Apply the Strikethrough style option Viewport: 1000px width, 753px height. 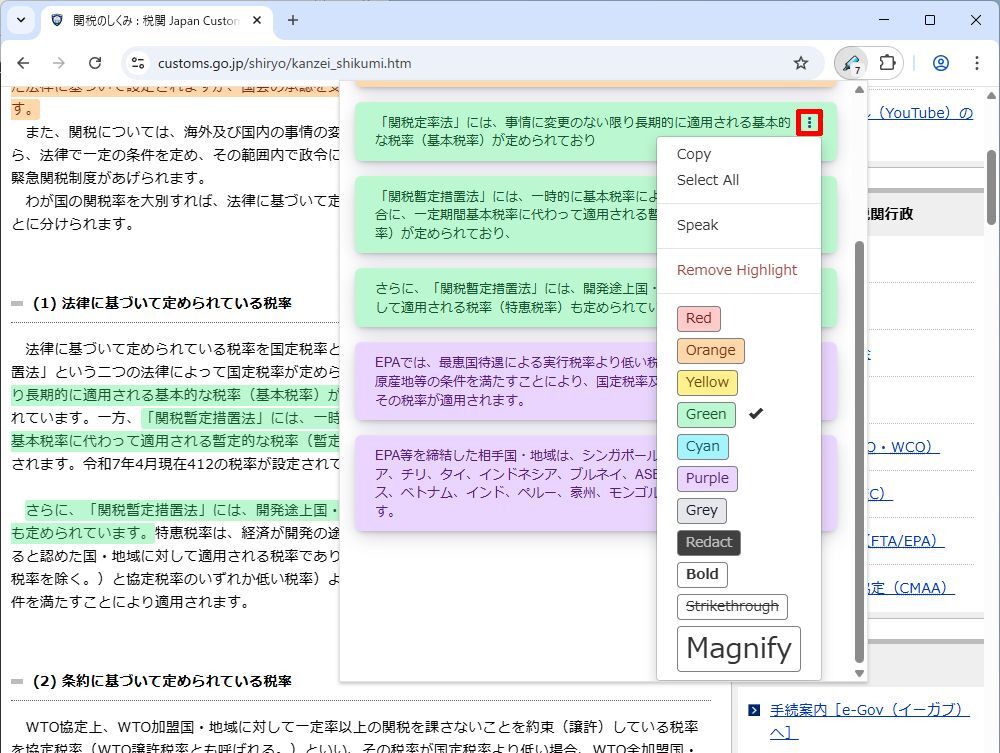pyautogui.click(x=732, y=606)
